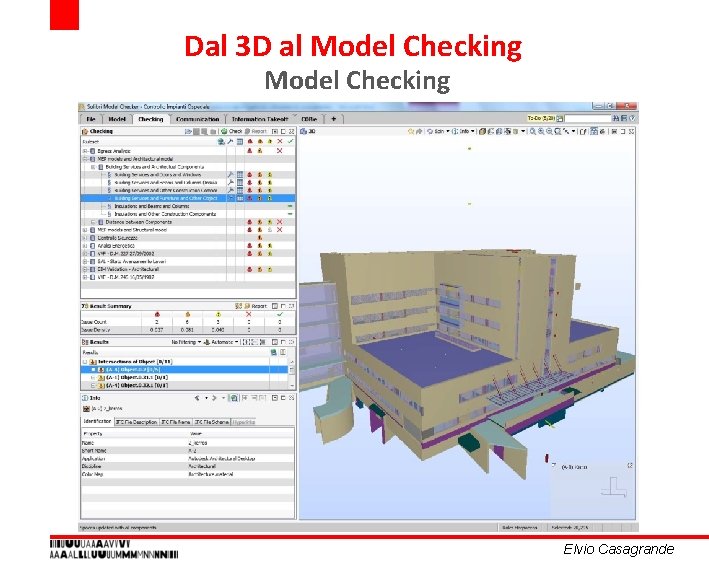Open the To-Do list button
709x567 pixels.
tap(544, 118)
